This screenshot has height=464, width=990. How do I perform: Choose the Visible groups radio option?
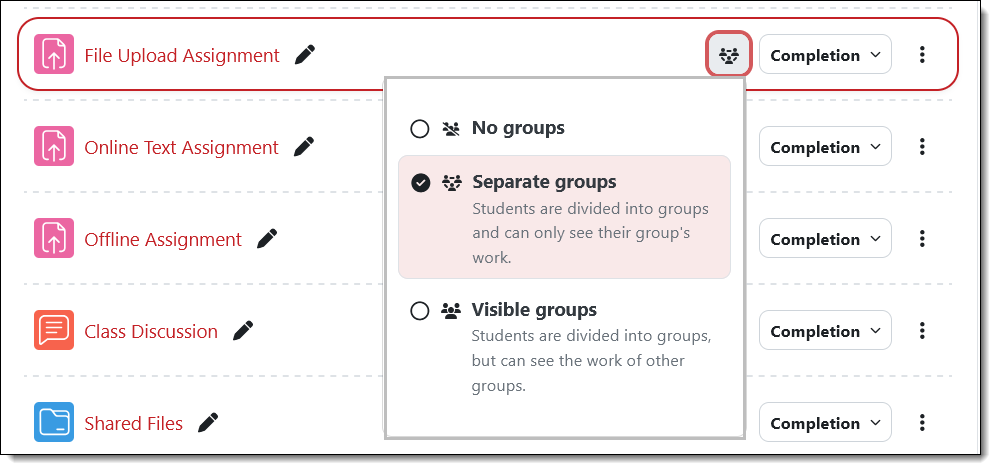click(x=420, y=311)
